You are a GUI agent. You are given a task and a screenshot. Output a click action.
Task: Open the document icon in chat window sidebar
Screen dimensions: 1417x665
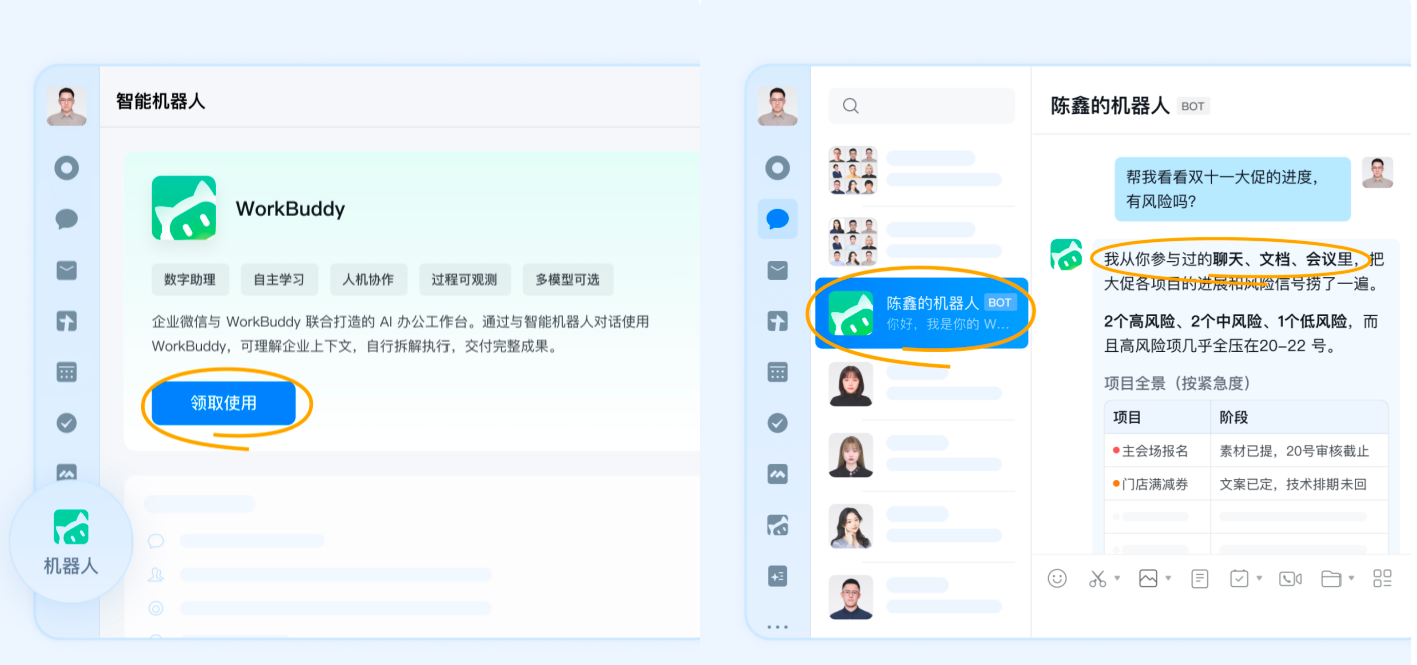click(x=778, y=321)
